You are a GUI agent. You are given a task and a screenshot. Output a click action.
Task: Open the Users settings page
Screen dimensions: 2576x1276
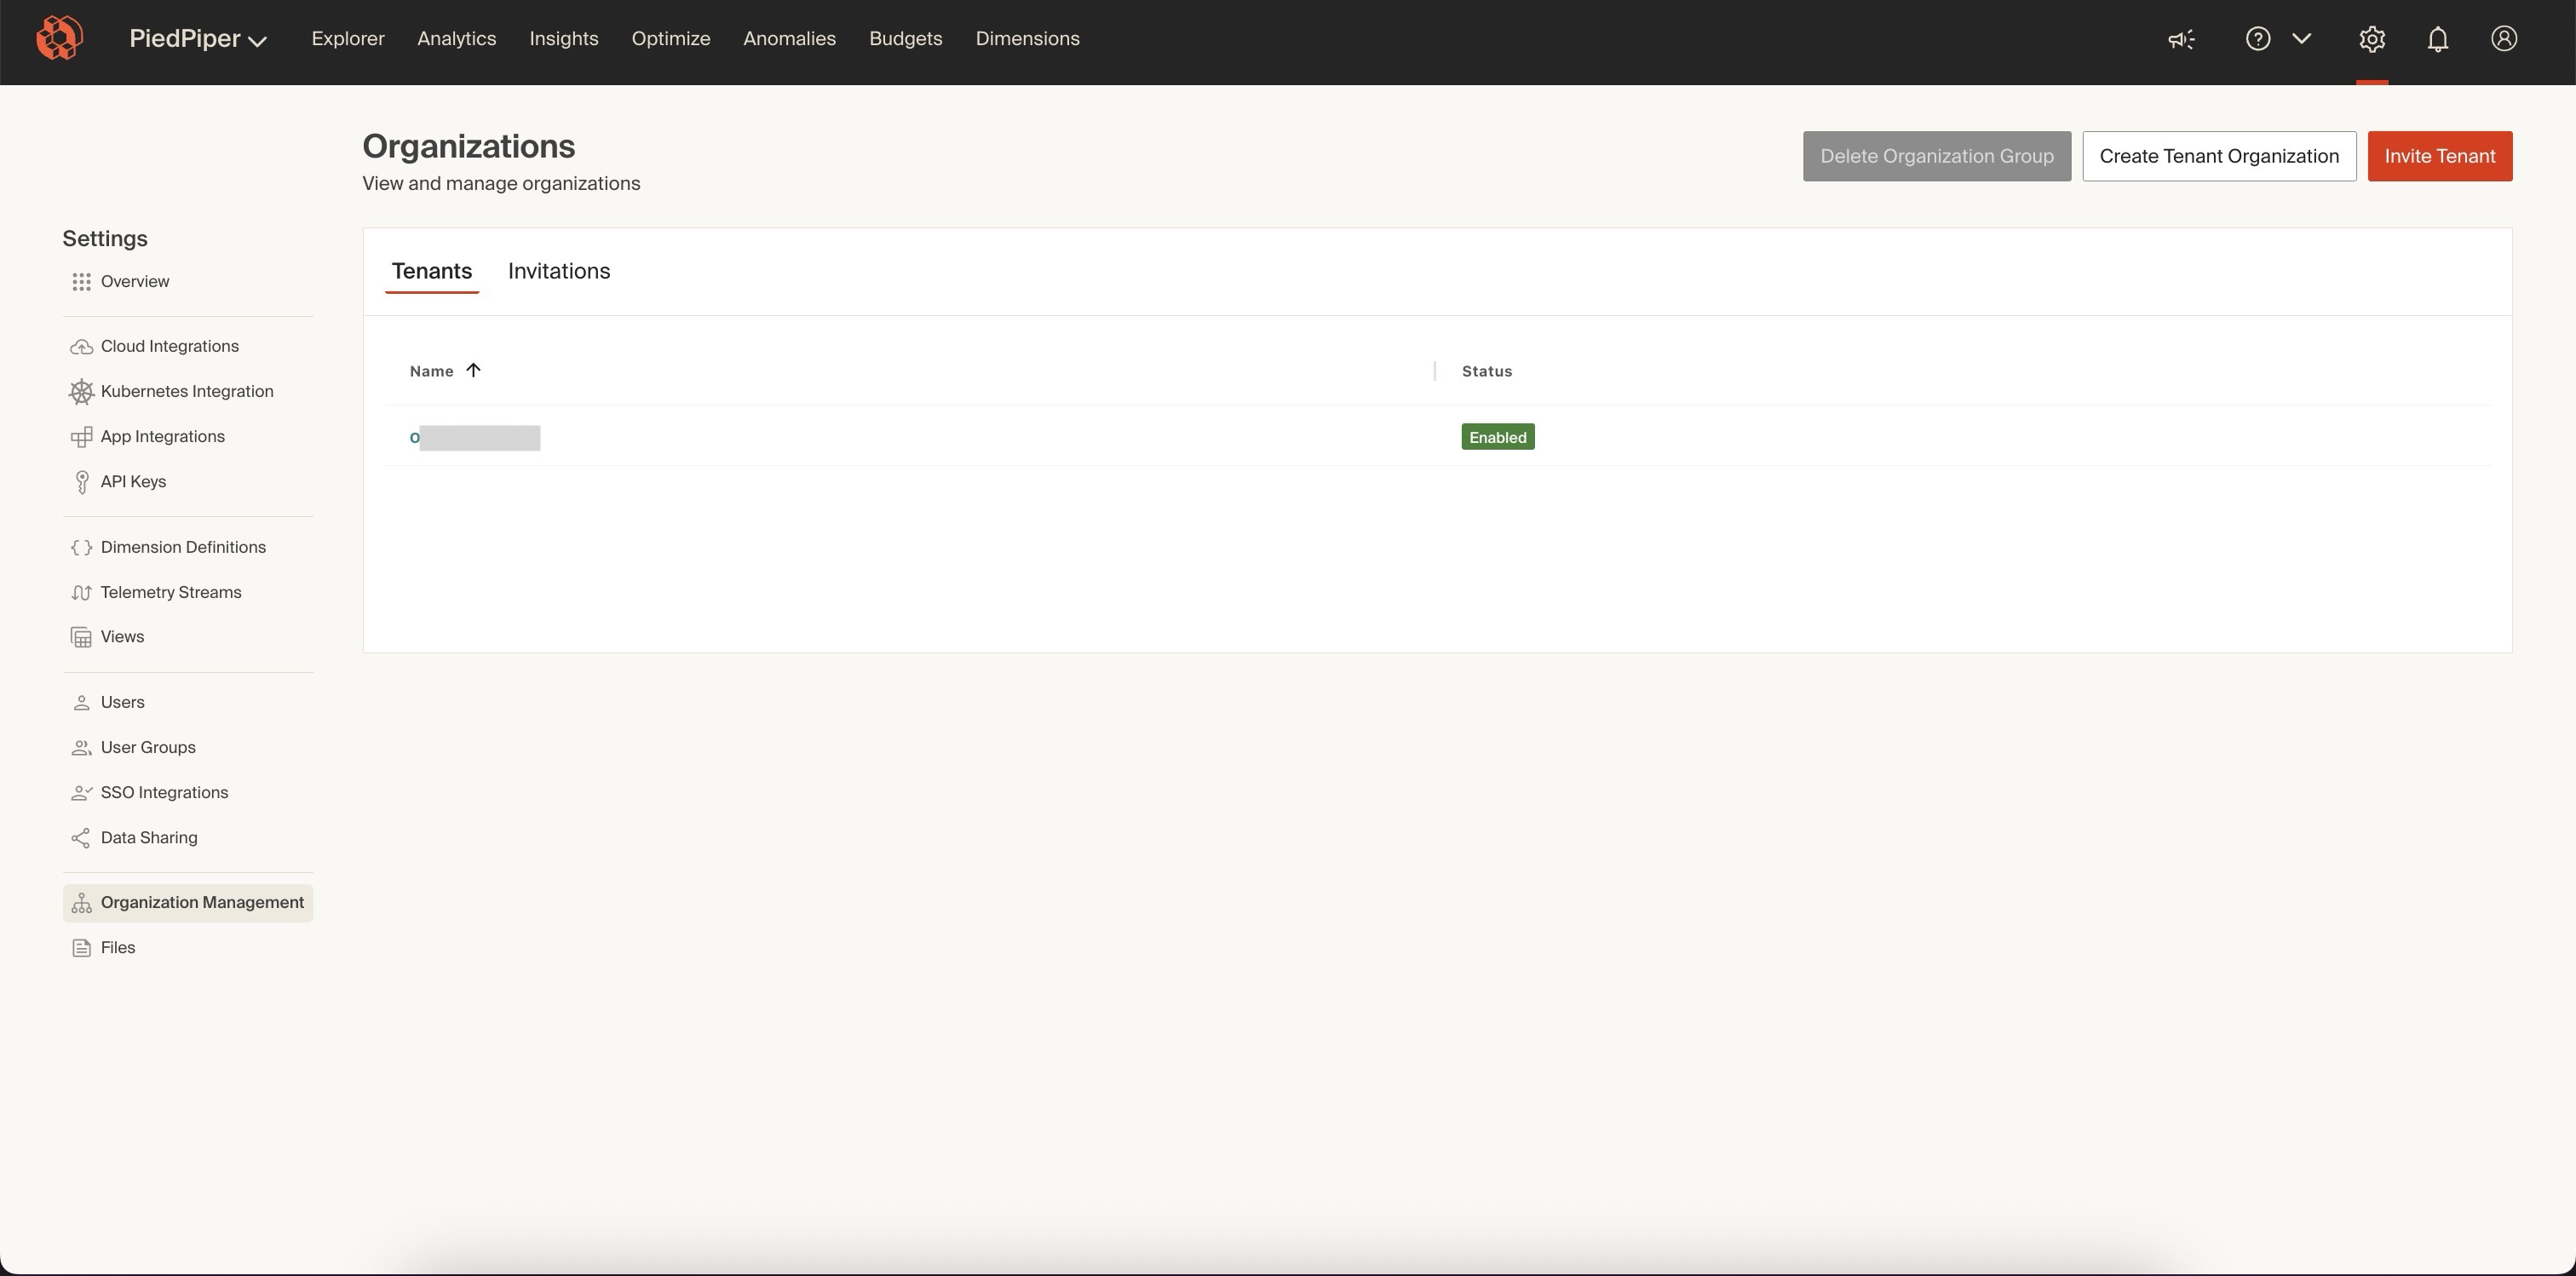click(123, 703)
